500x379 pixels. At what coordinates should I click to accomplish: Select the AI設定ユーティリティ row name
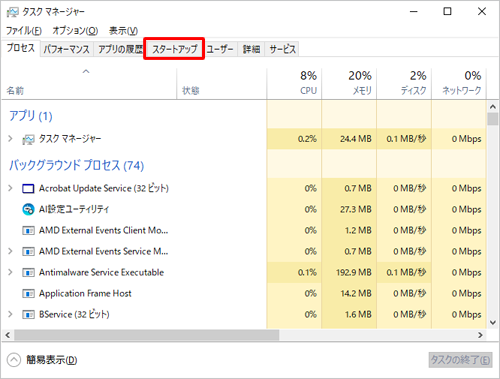coord(74,209)
